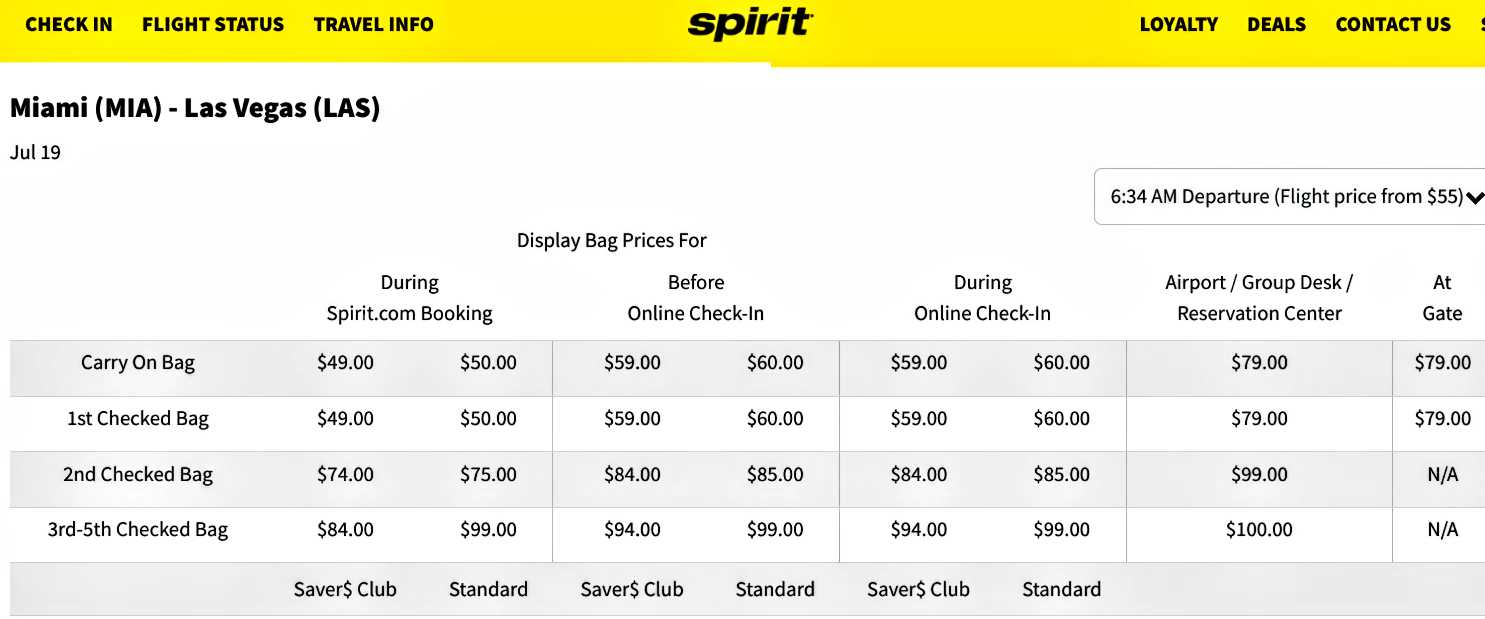Select the Miami (MIA) - Las Vegas (LAS) heading

tap(195, 108)
